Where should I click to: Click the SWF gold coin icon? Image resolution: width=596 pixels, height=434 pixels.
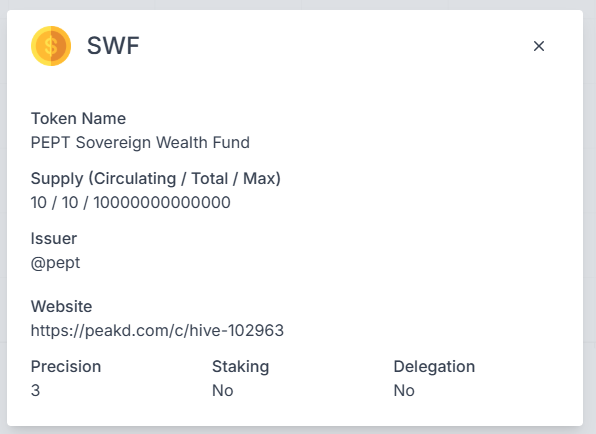click(51, 46)
